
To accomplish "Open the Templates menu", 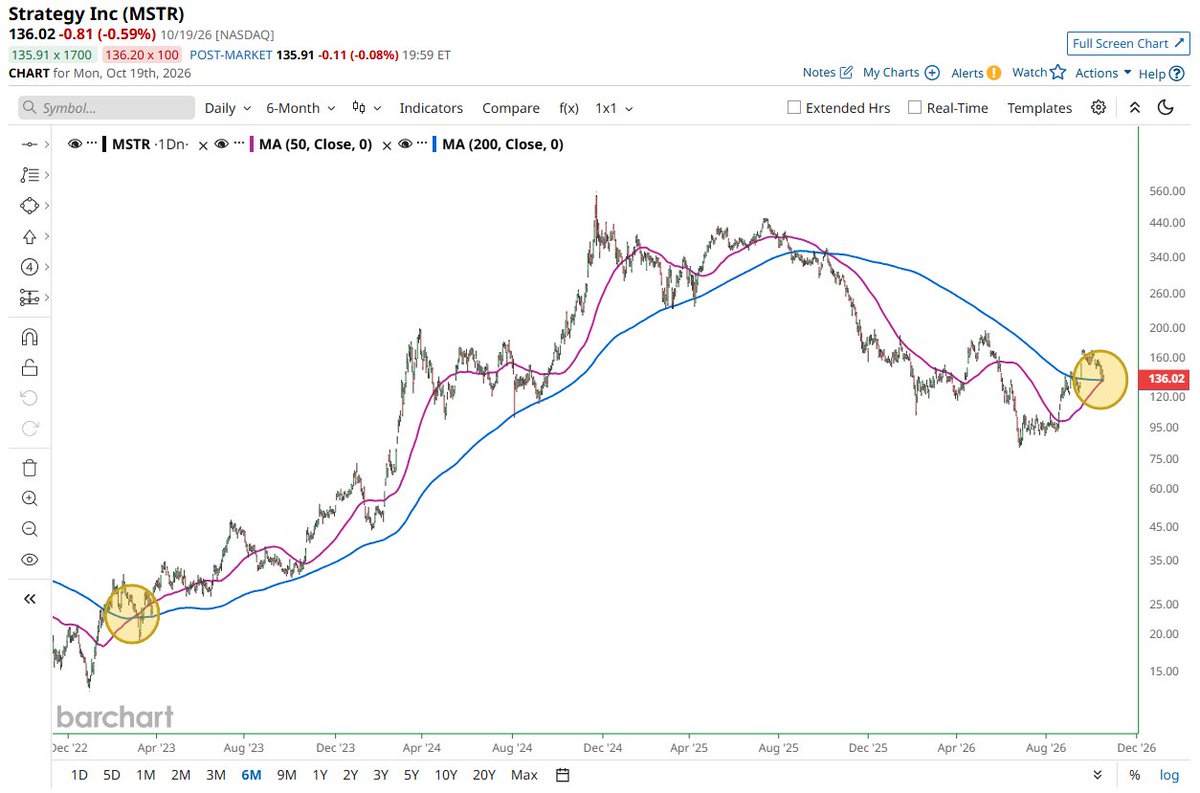I will click(x=1039, y=108).
